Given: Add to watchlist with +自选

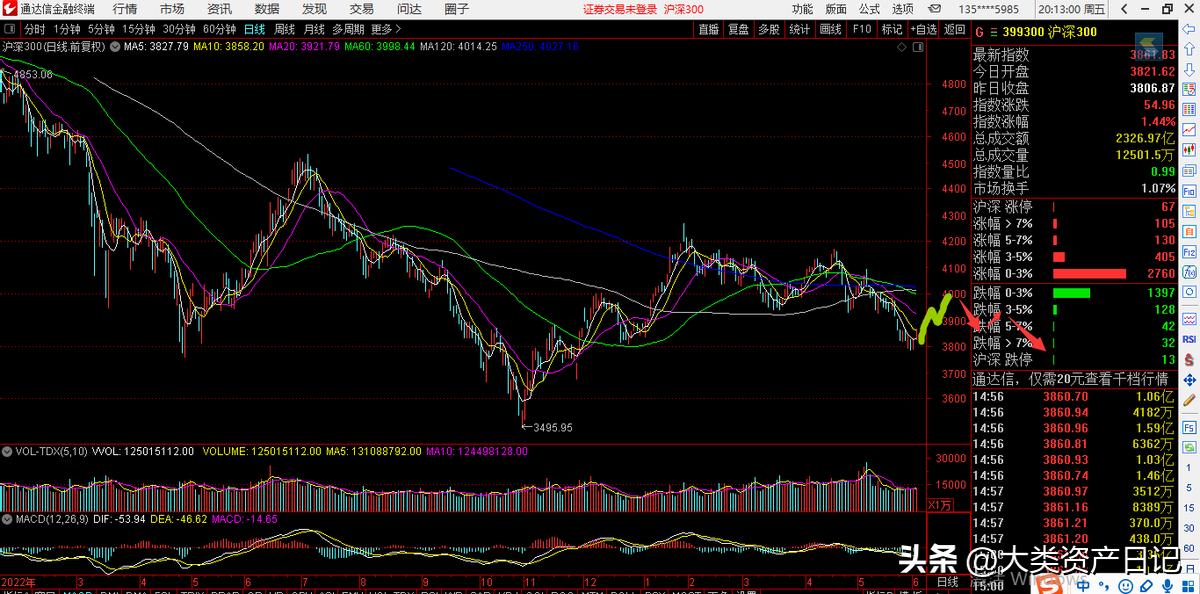Looking at the screenshot, I should [923, 30].
